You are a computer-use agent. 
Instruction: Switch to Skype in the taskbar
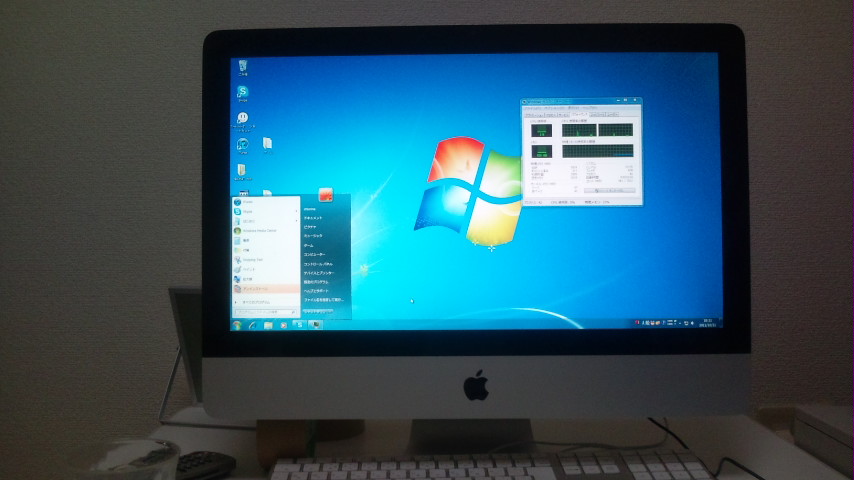pos(300,325)
